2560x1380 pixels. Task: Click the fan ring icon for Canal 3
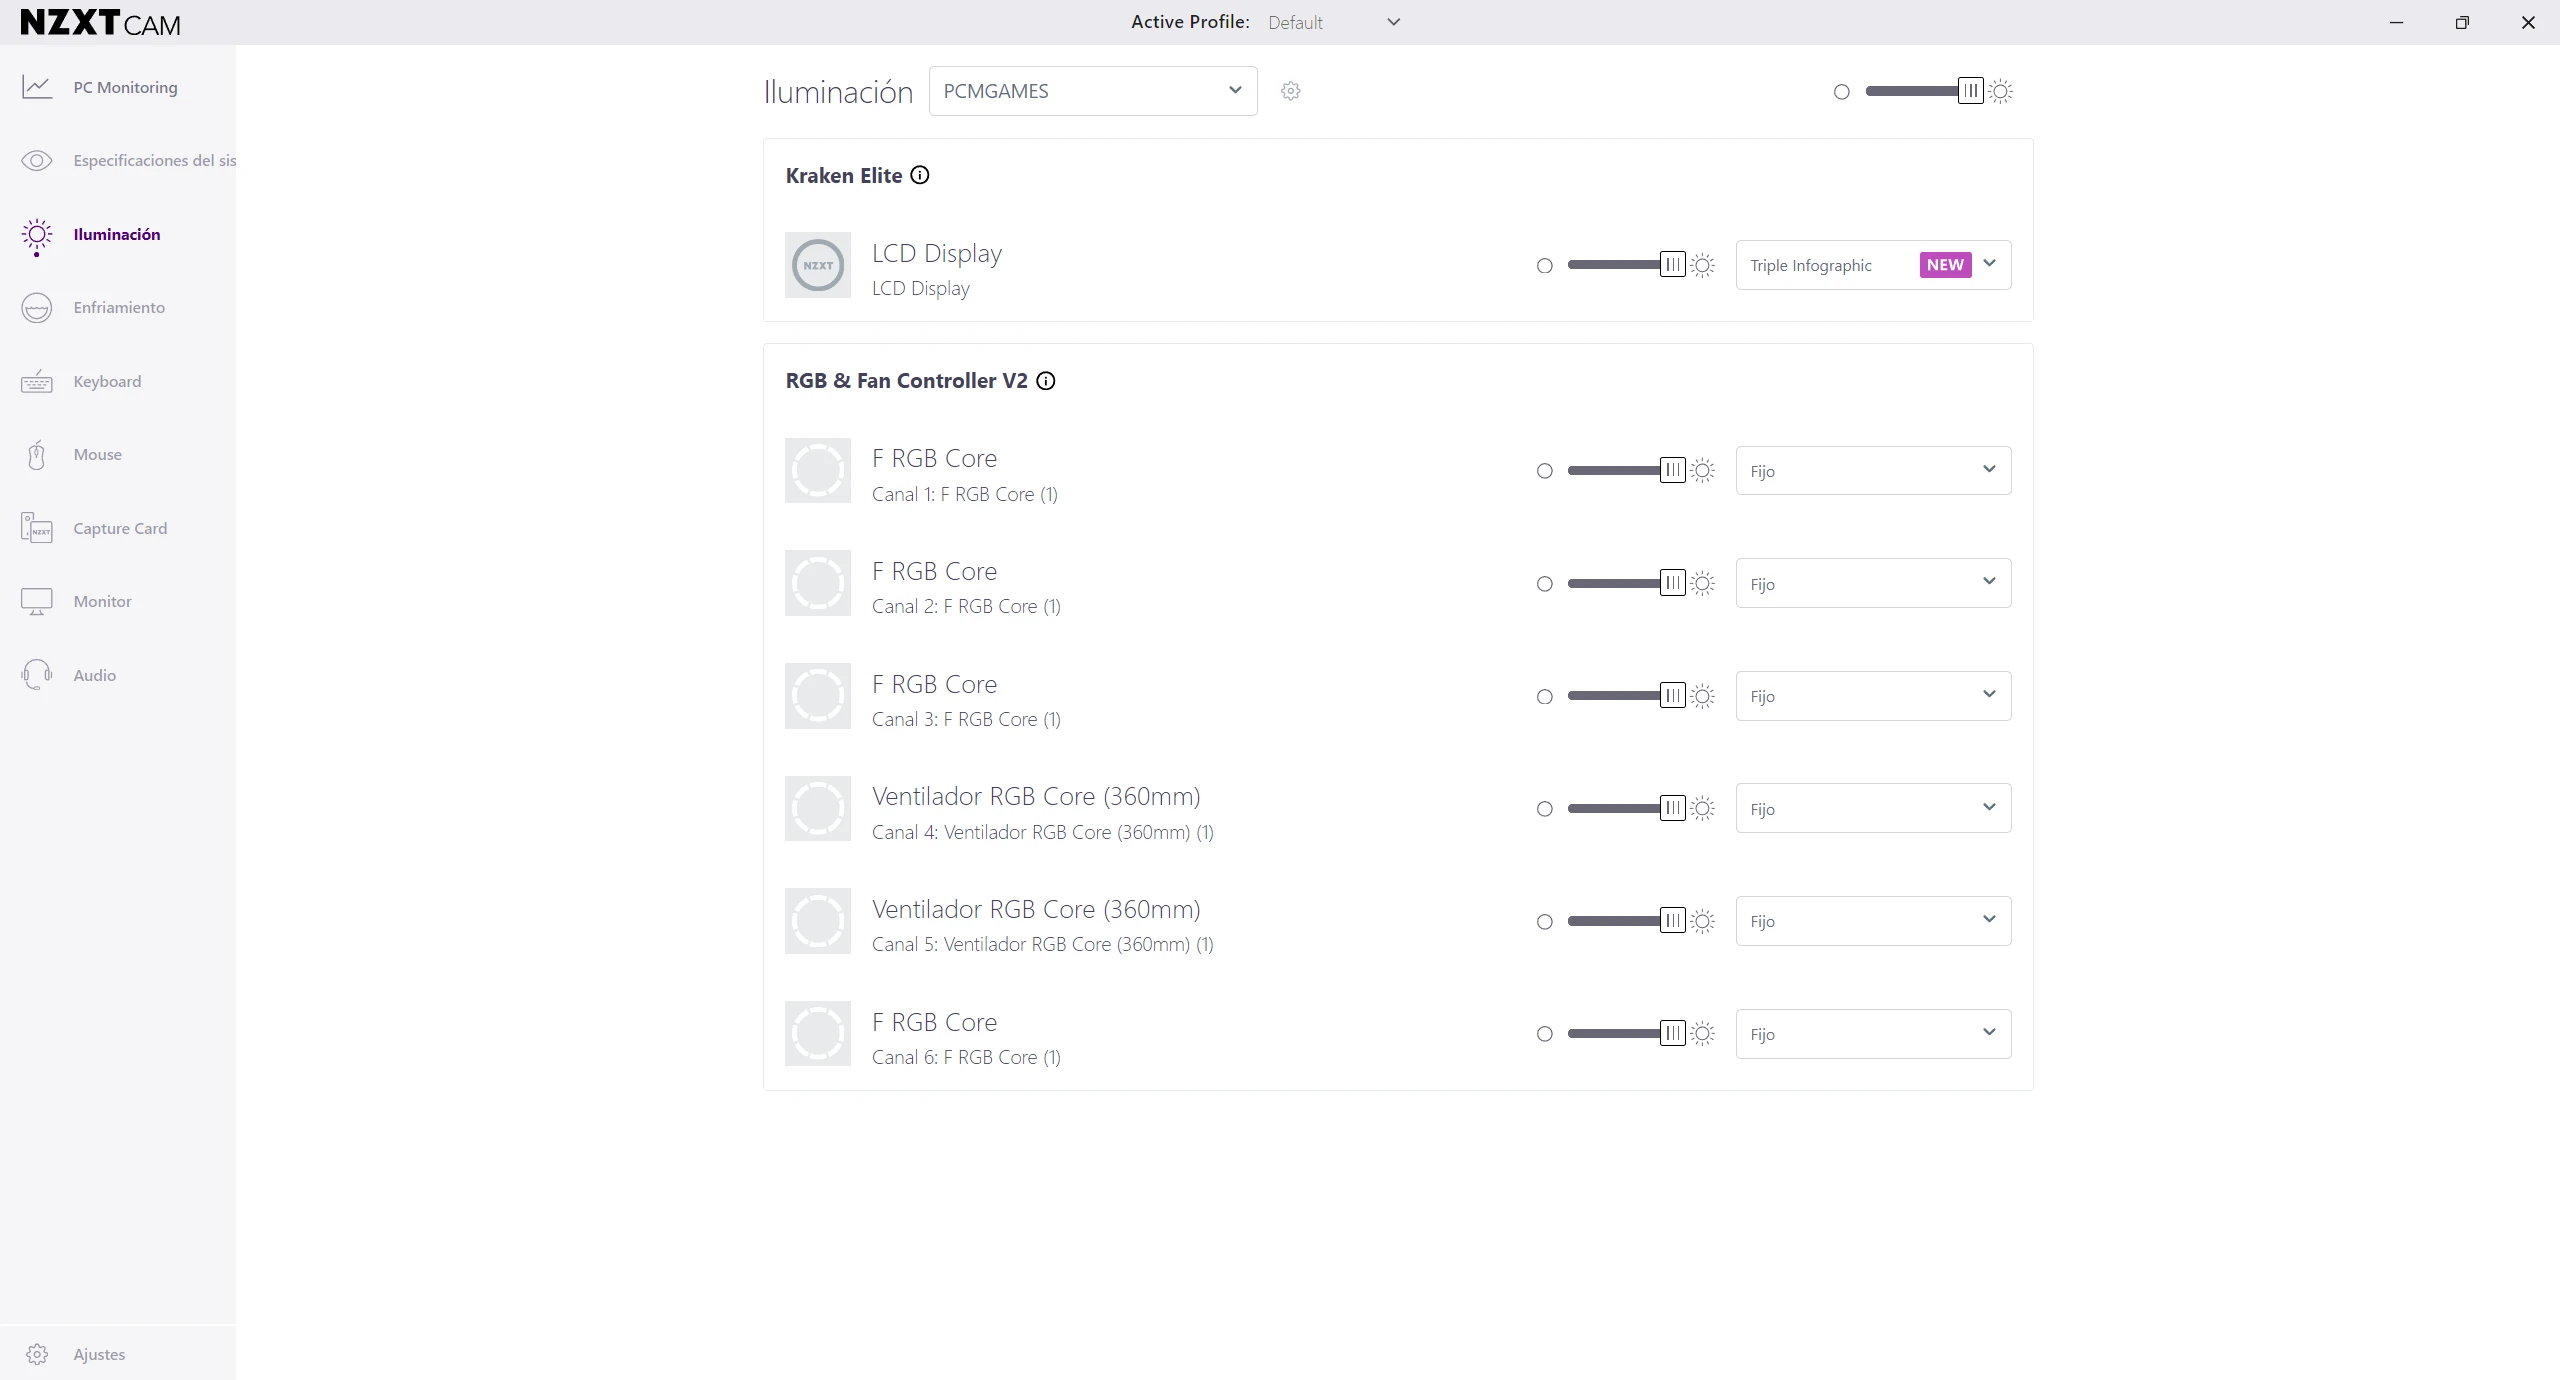pyautogui.click(x=818, y=696)
